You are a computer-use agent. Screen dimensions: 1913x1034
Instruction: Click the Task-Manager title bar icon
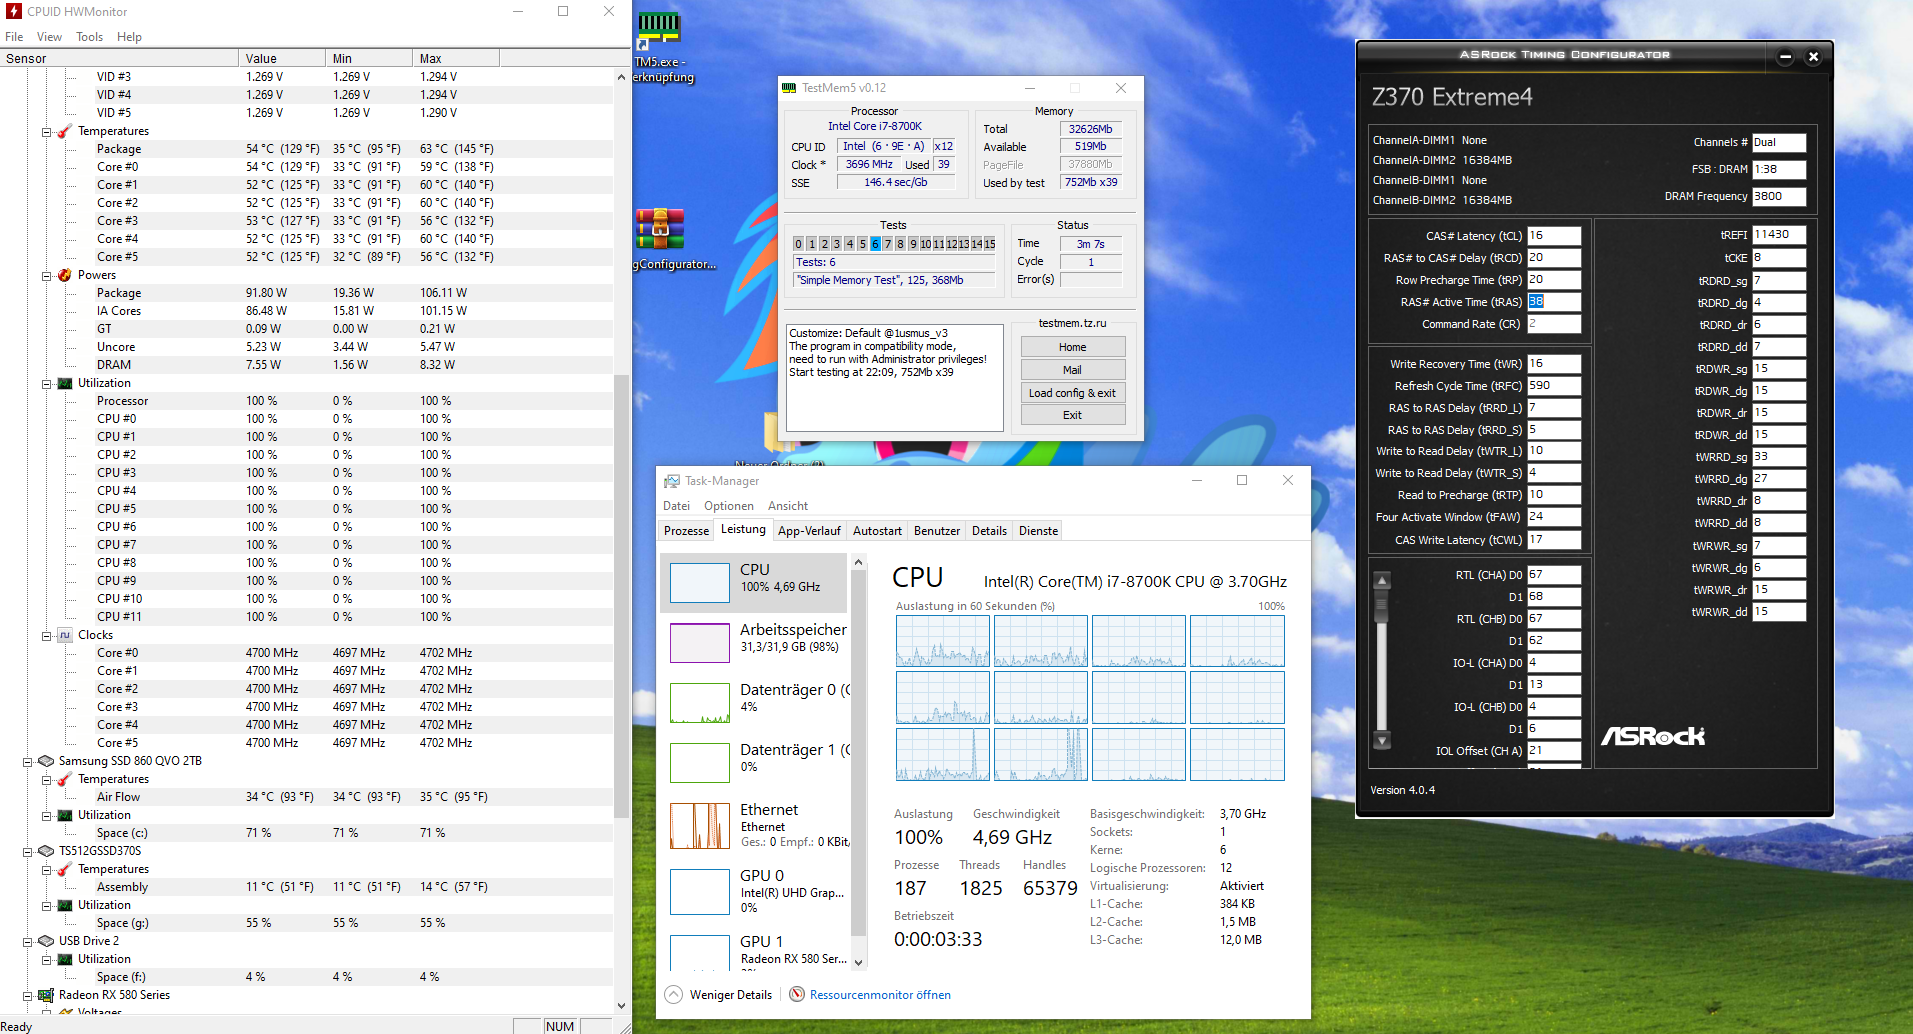pyautogui.click(x=672, y=481)
